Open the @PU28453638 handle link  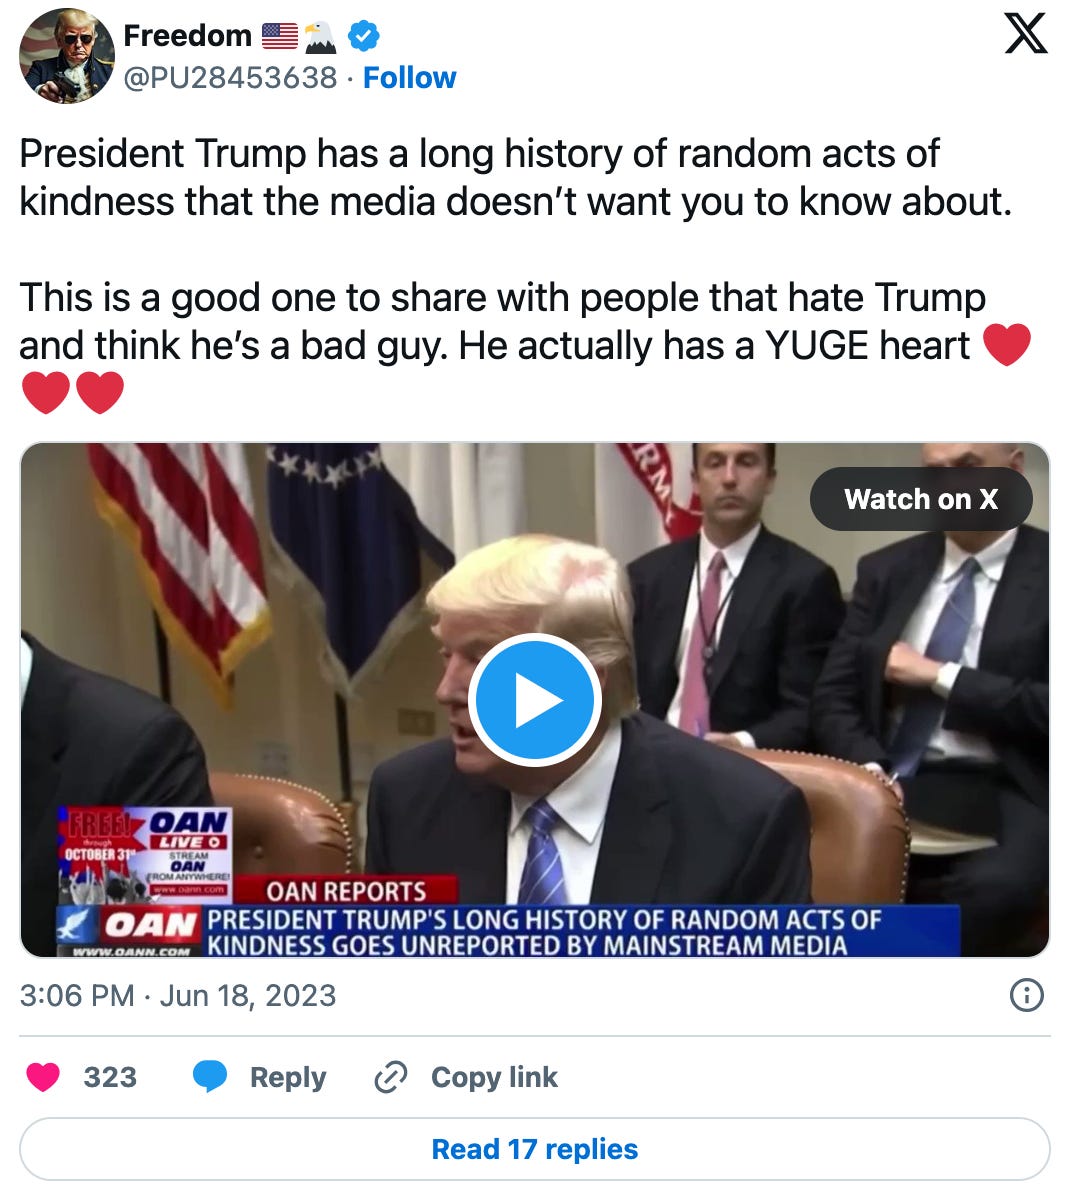pos(230,78)
